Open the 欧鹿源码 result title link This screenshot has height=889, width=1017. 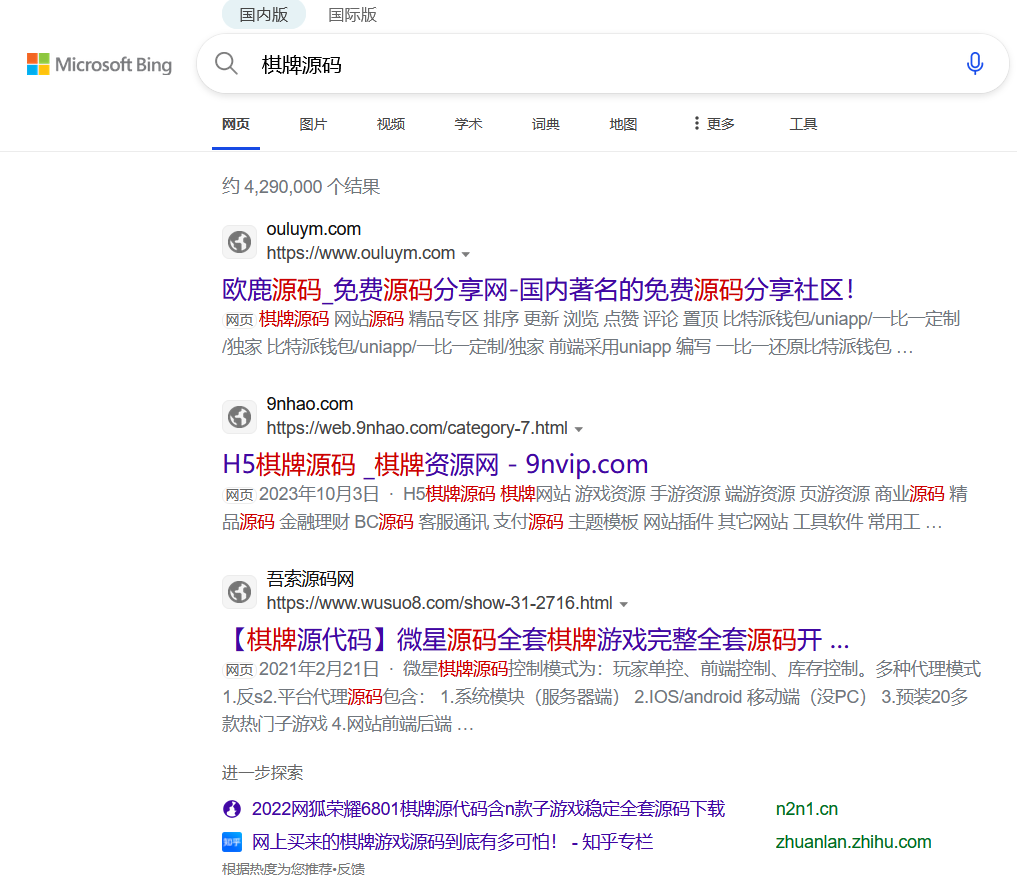coord(538,290)
